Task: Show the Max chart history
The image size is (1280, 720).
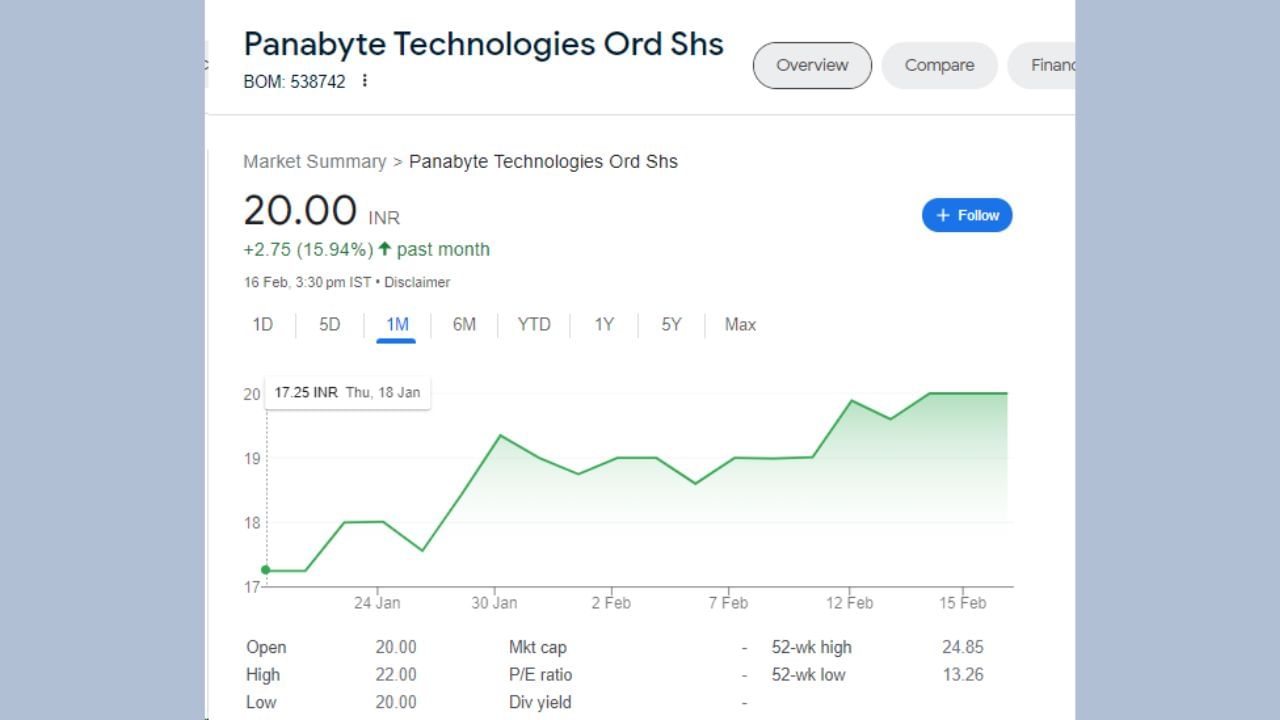Action: coord(739,324)
